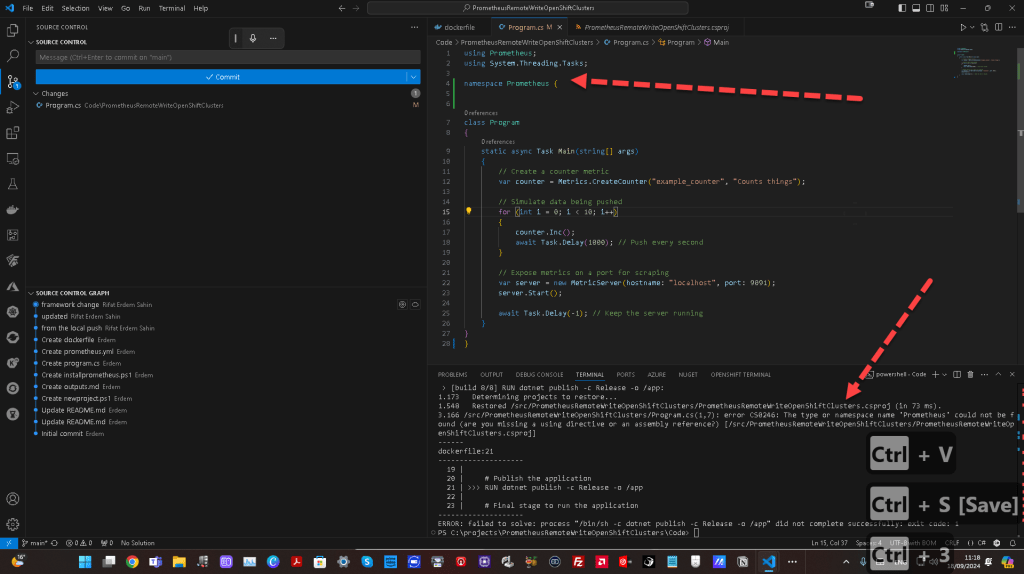Open run options dropdown next to play
1024x574 pixels.
coord(972,27)
